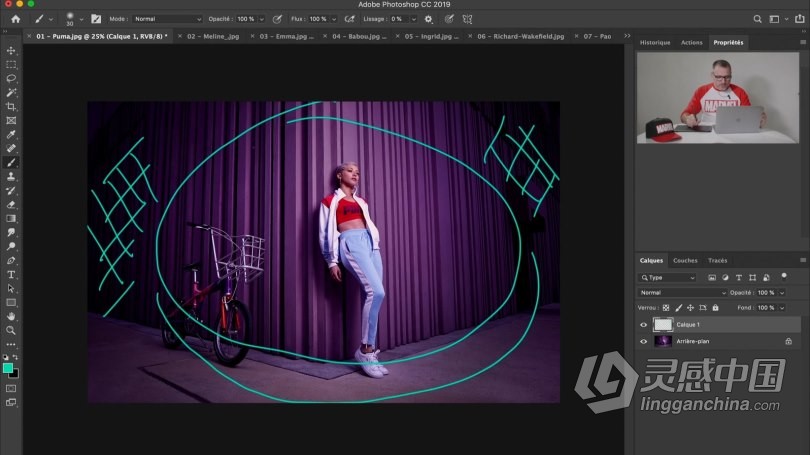The height and width of the screenshot is (455, 810).
Task: Open the tool preset picker arrow
Action: pos(51,20)
